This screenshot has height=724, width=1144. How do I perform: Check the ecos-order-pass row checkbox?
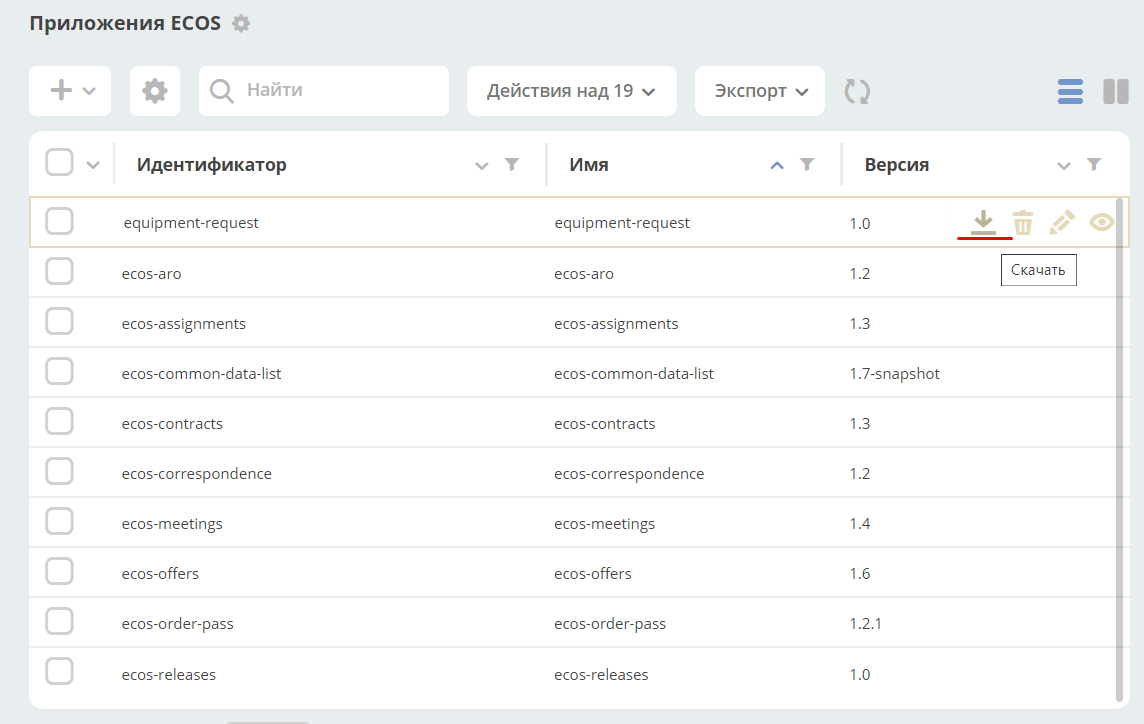(59, 621)
